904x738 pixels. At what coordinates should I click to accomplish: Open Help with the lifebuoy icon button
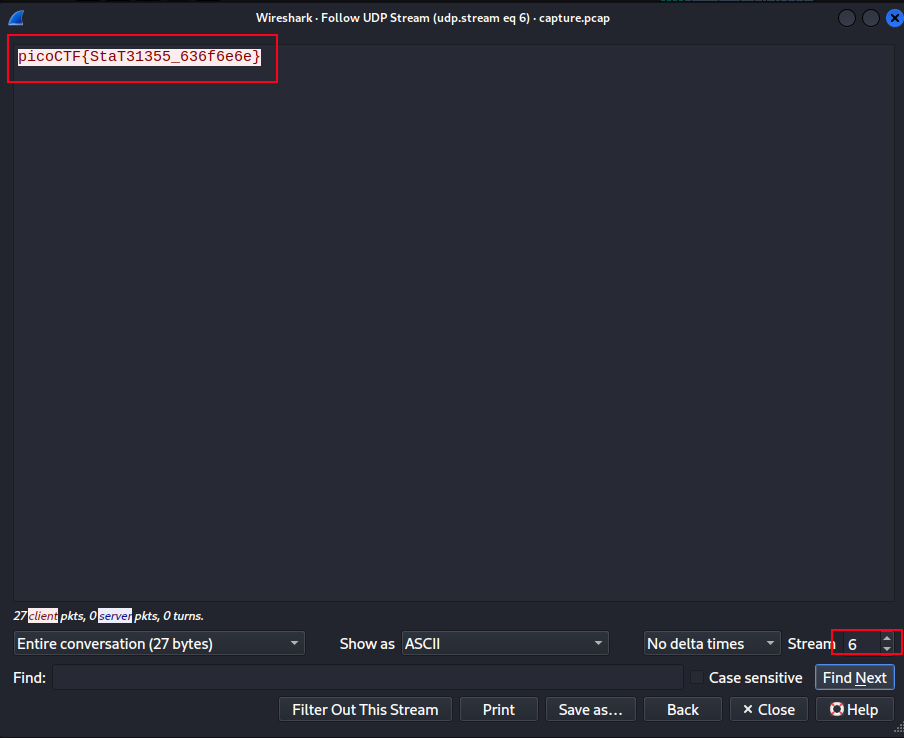pos(854,709)
